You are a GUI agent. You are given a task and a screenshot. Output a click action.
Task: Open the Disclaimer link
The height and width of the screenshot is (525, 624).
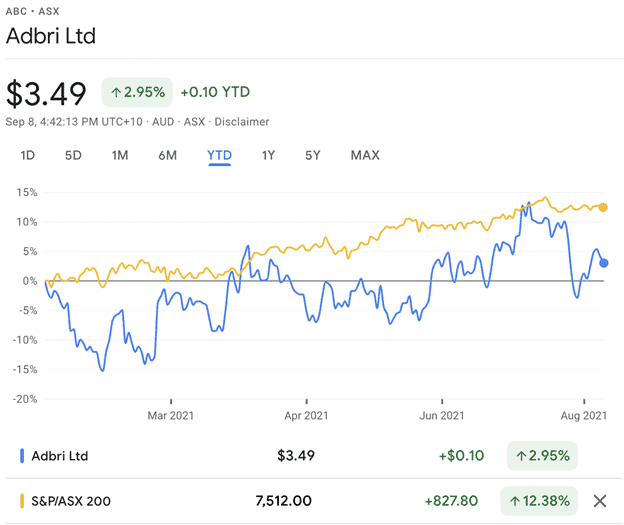click(242, 122)
